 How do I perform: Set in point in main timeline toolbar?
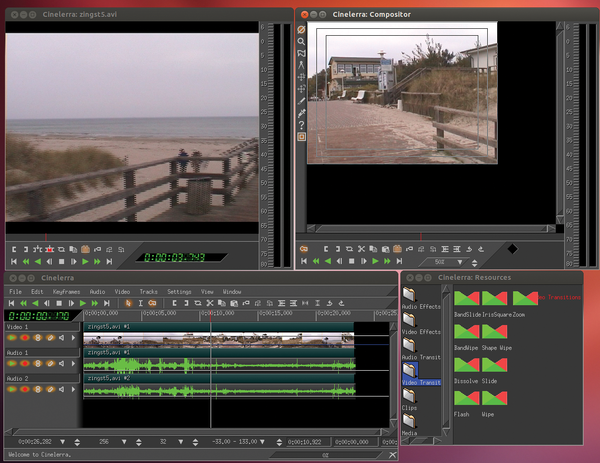point(174,303)
